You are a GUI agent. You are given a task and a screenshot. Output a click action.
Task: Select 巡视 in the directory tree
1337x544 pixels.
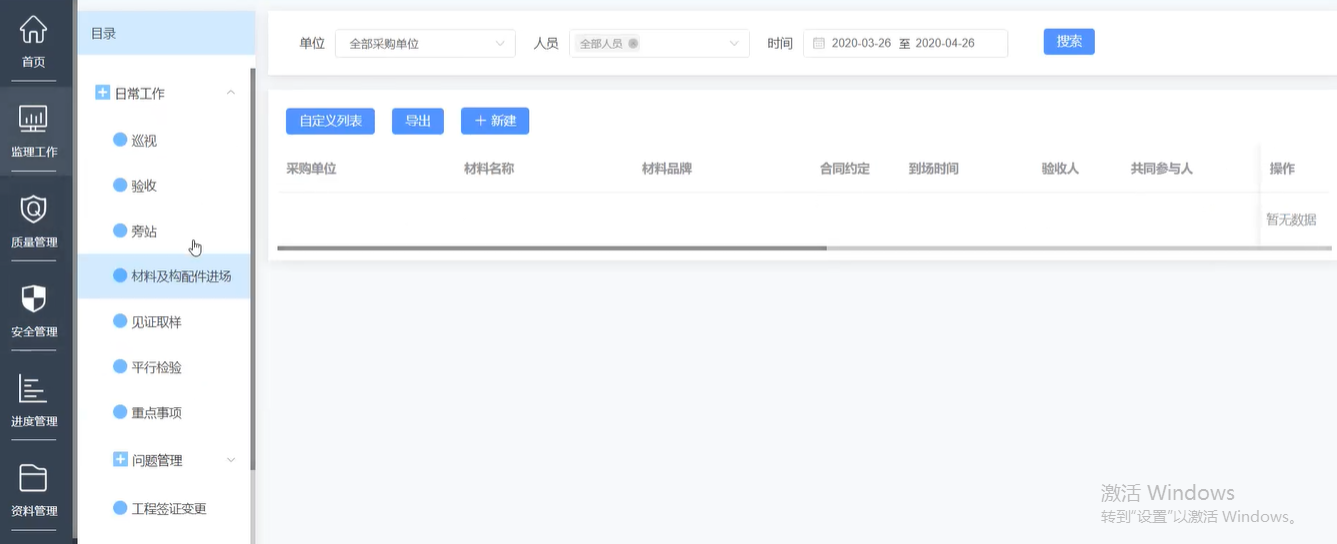[144, 140]
